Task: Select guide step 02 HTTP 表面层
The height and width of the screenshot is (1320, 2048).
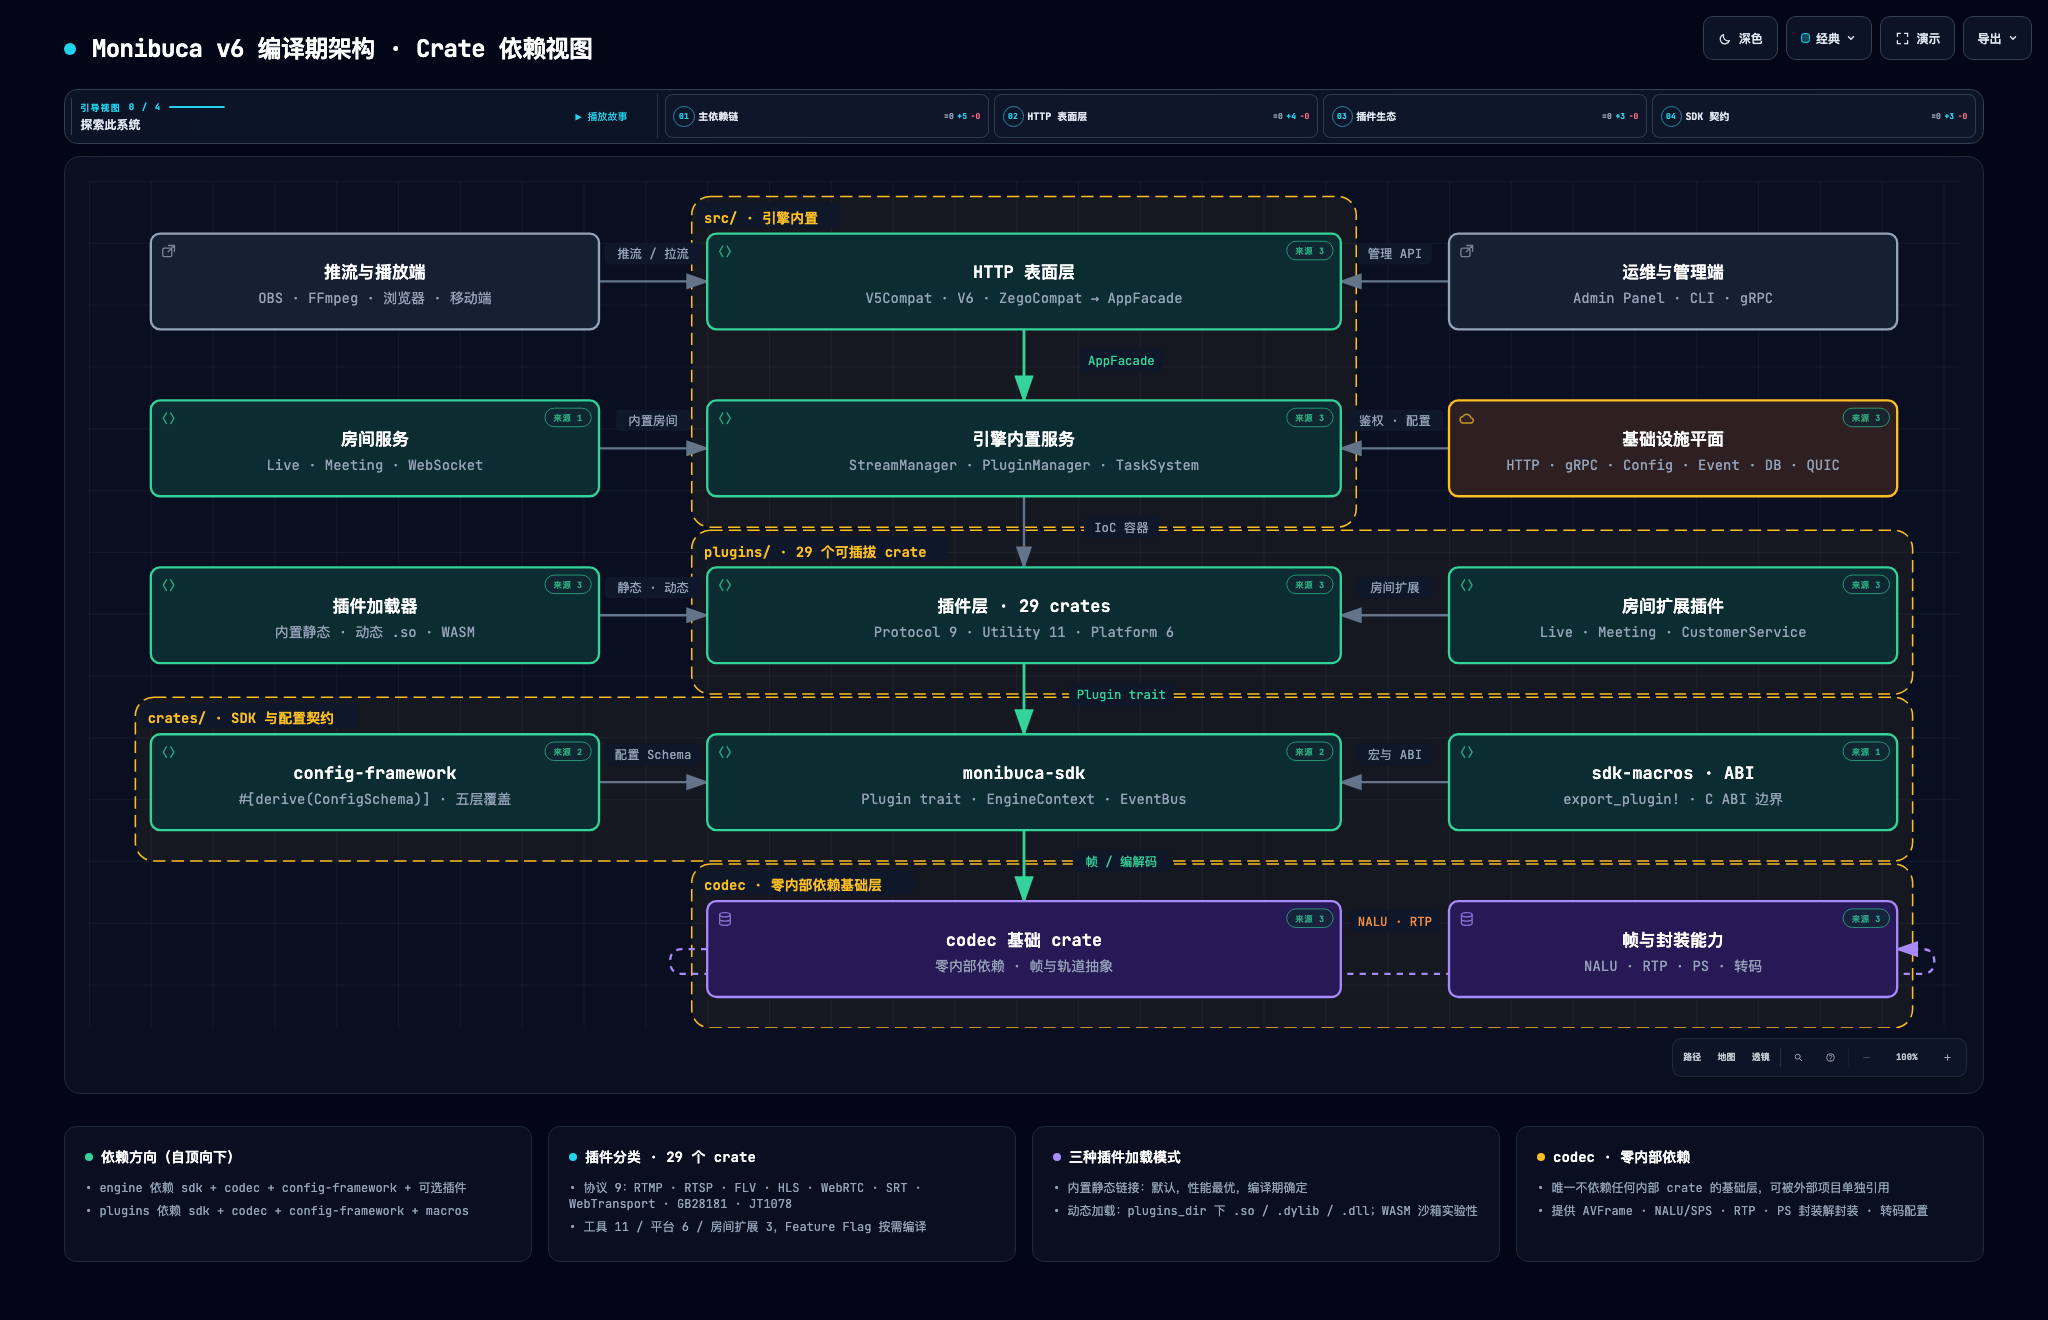Action: click(x=1156, y=116)
